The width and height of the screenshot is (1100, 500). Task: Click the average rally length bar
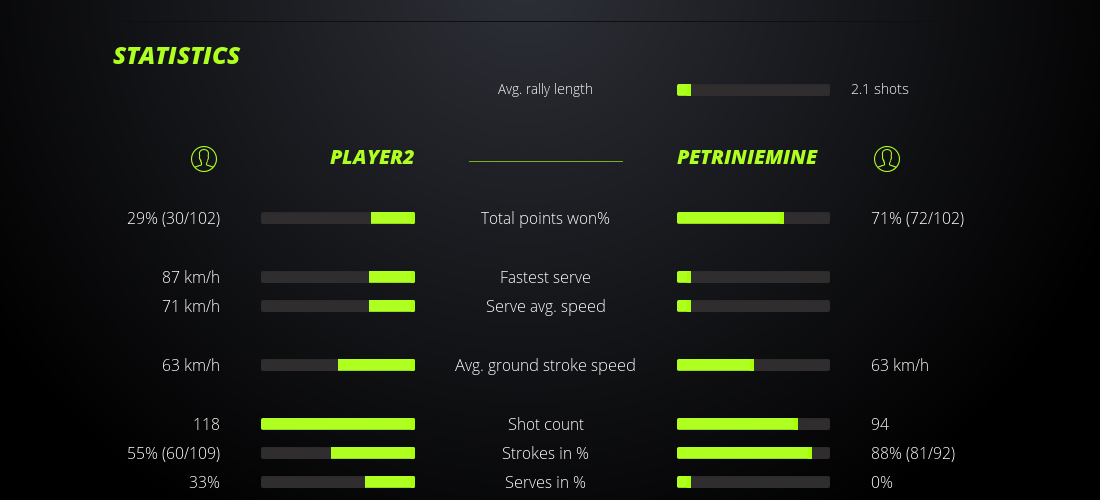pos(753,90)
